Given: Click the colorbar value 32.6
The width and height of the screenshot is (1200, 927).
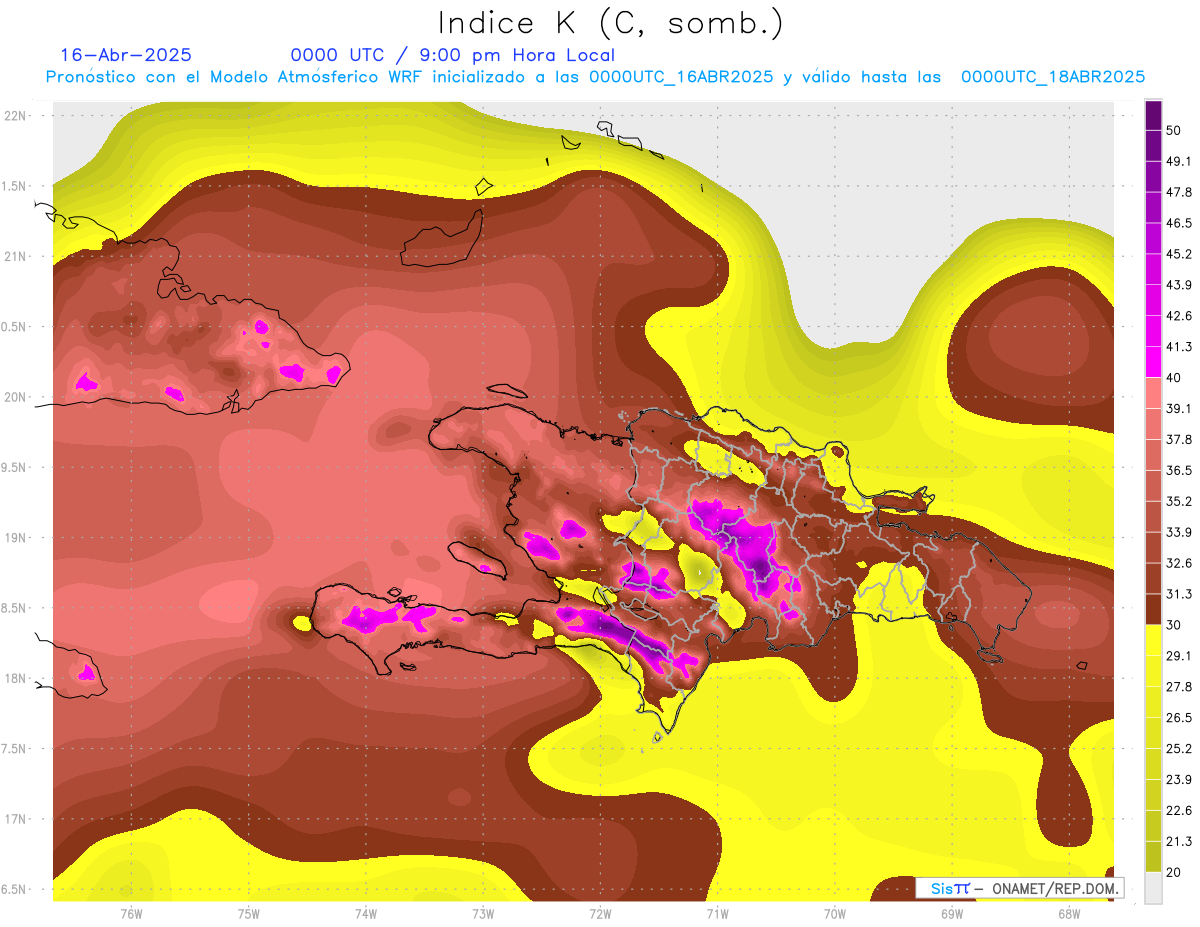Looking at the screenshot, I should point(1178,563).
